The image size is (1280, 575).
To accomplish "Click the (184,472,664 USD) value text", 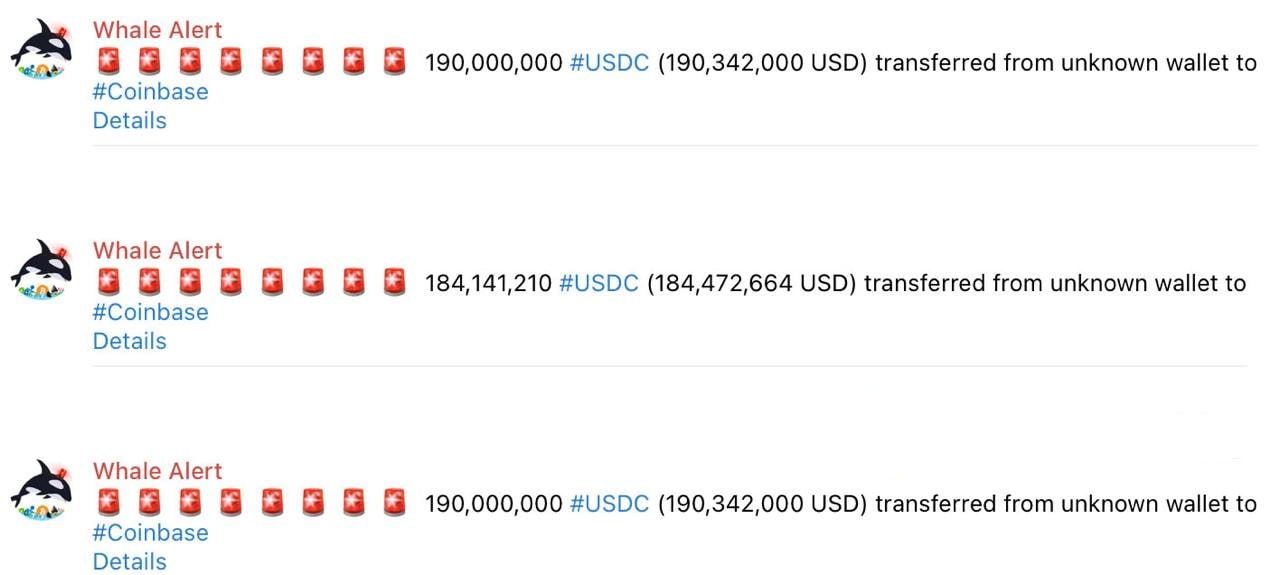I will click(x=751, y=283).
